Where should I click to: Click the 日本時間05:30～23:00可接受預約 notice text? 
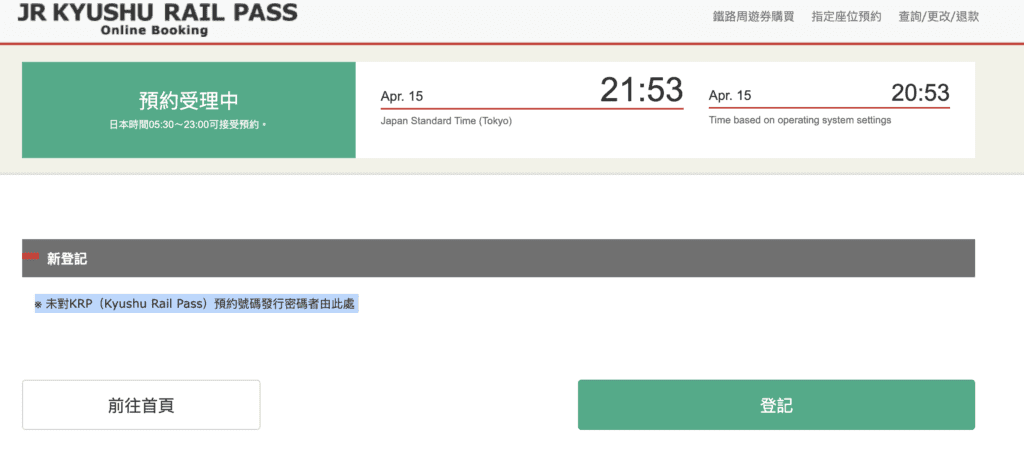188,126
